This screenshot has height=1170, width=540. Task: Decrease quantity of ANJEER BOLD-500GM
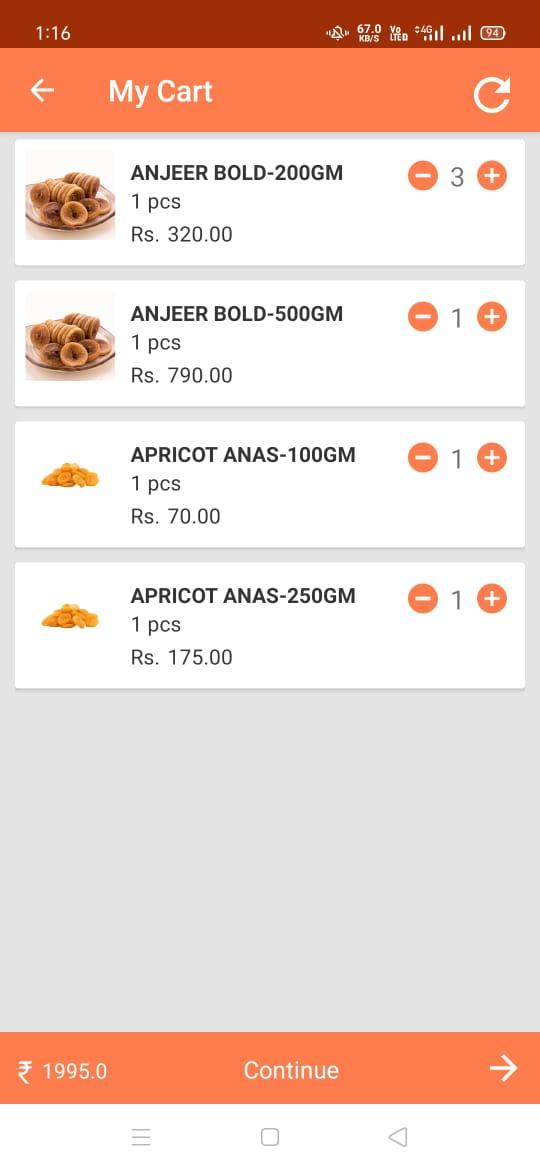422,317
